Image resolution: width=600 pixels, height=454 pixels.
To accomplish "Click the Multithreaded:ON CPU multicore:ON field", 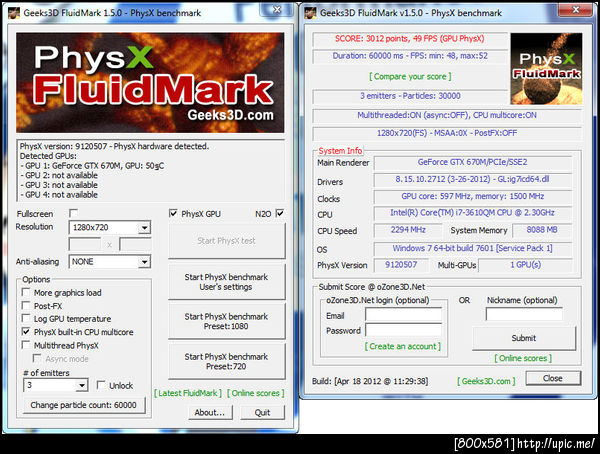I will [x=447, y=115].
